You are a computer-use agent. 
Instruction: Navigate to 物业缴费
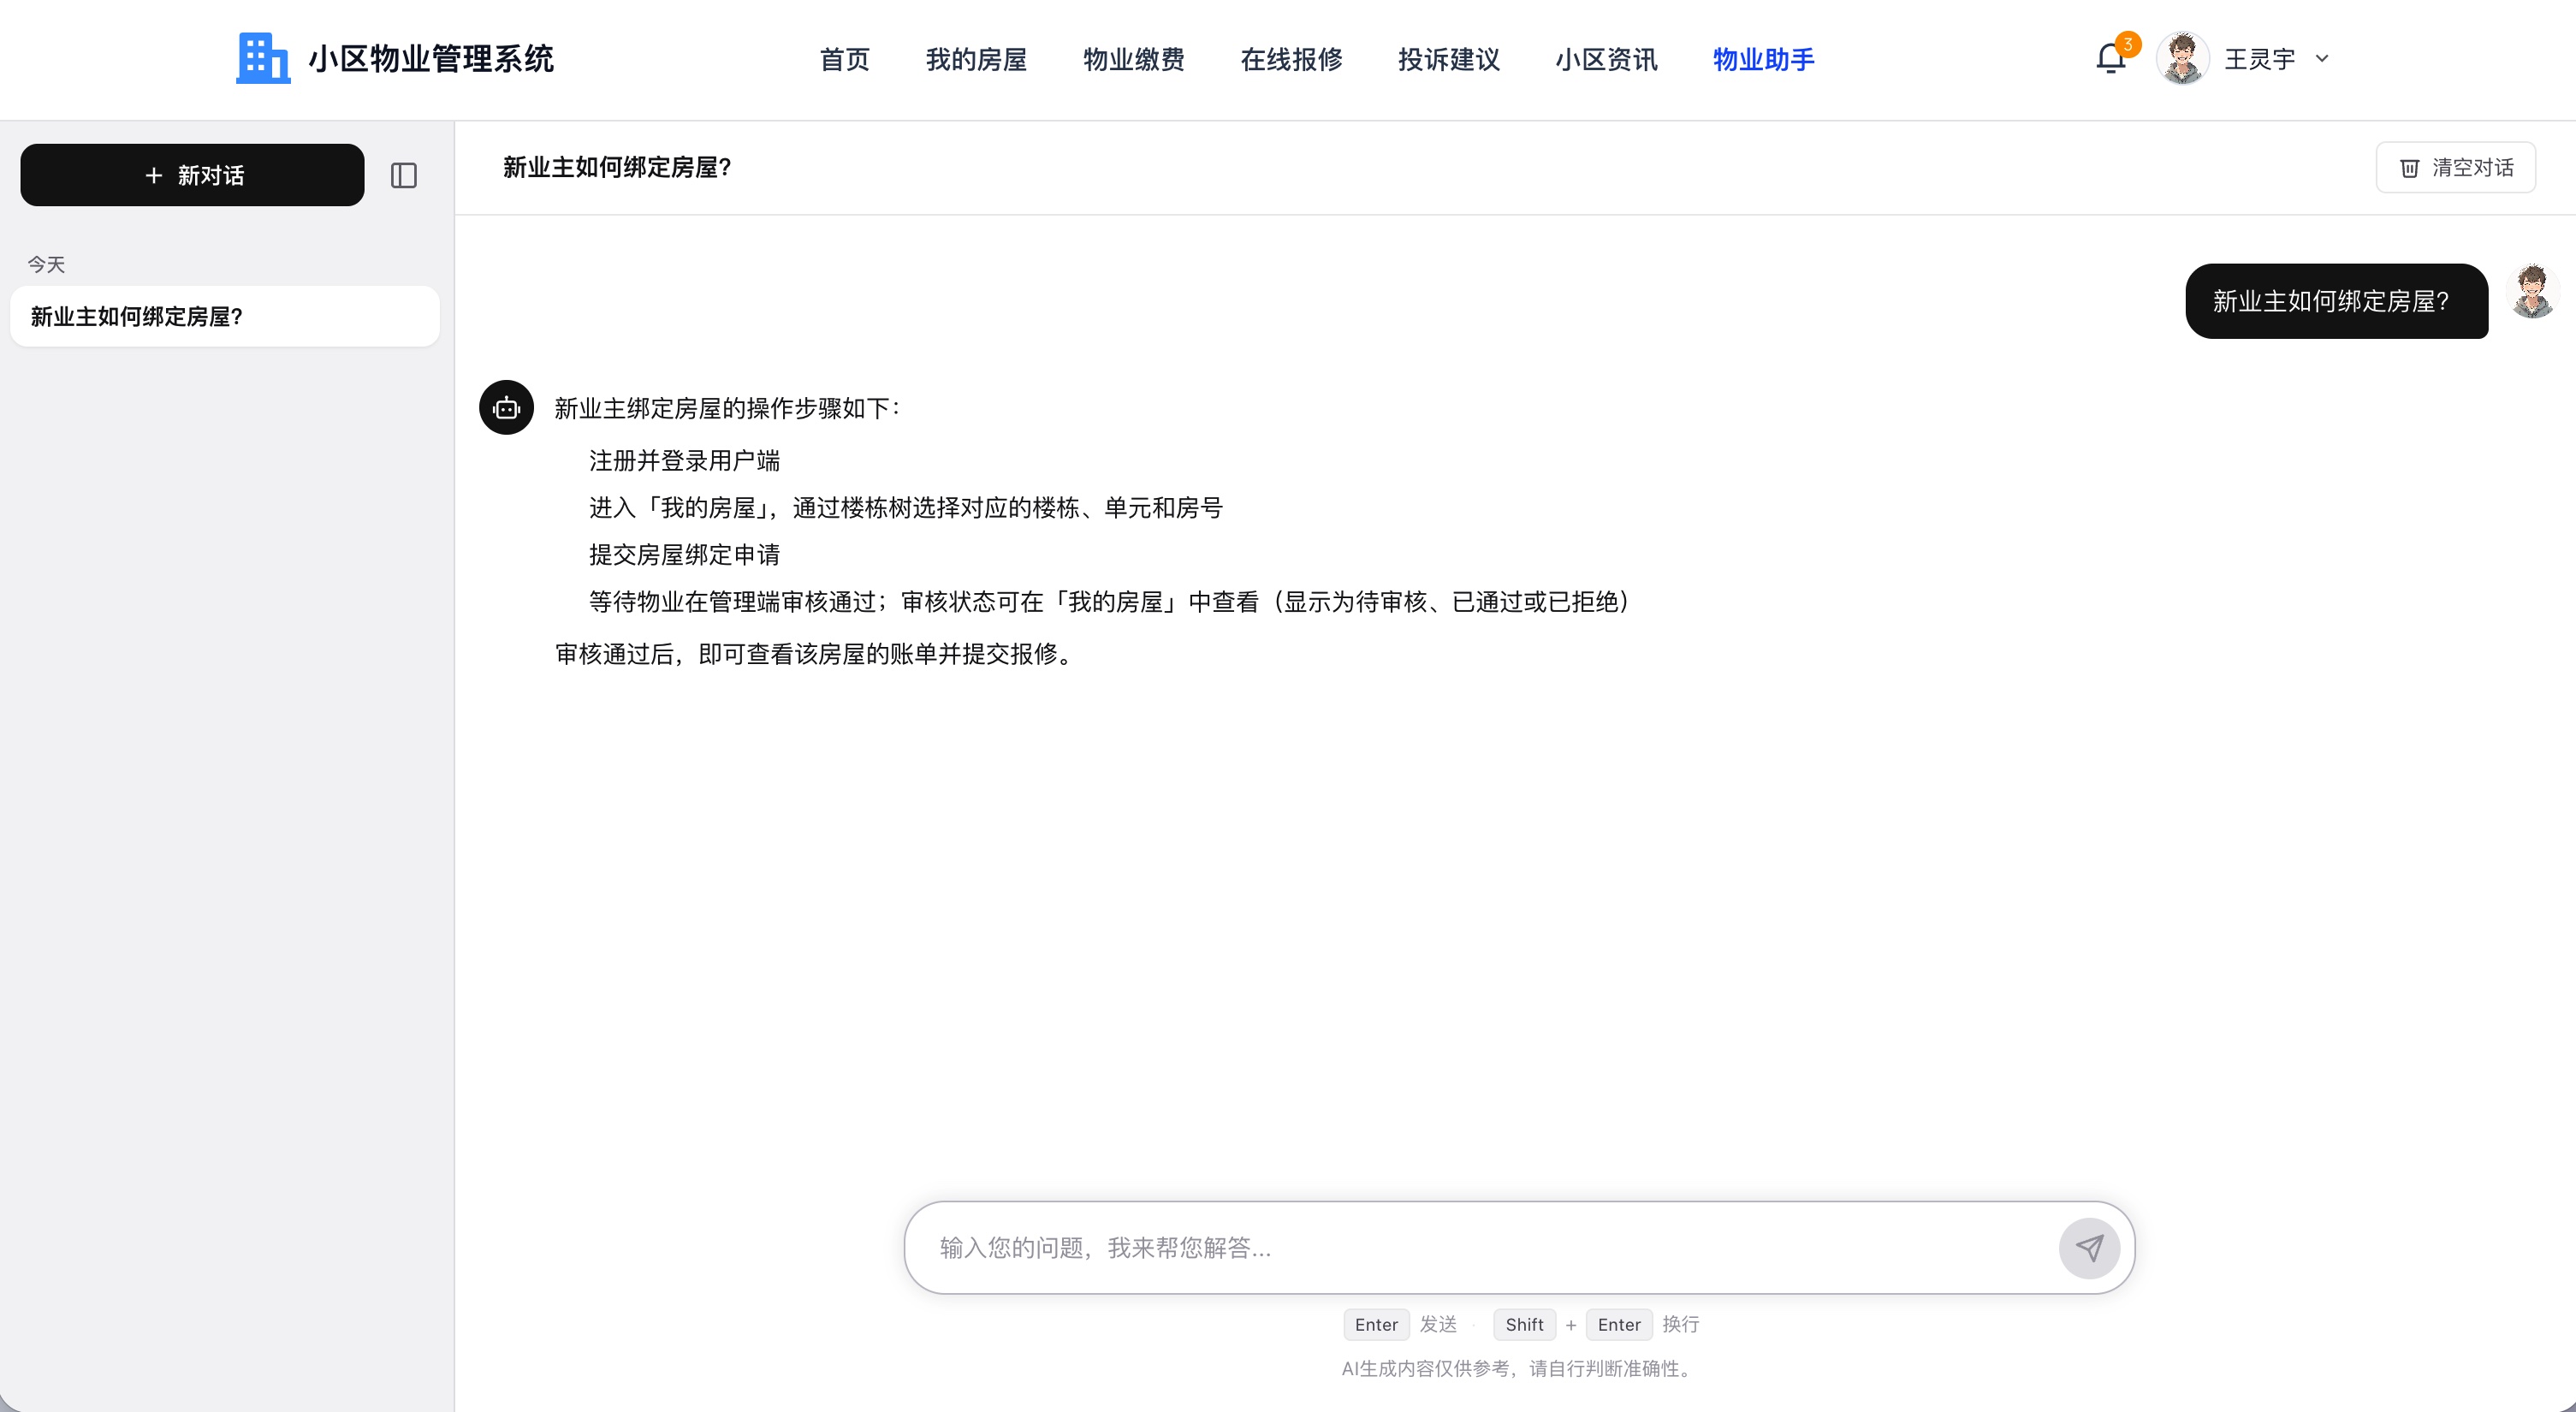(x=1133, y=59)
